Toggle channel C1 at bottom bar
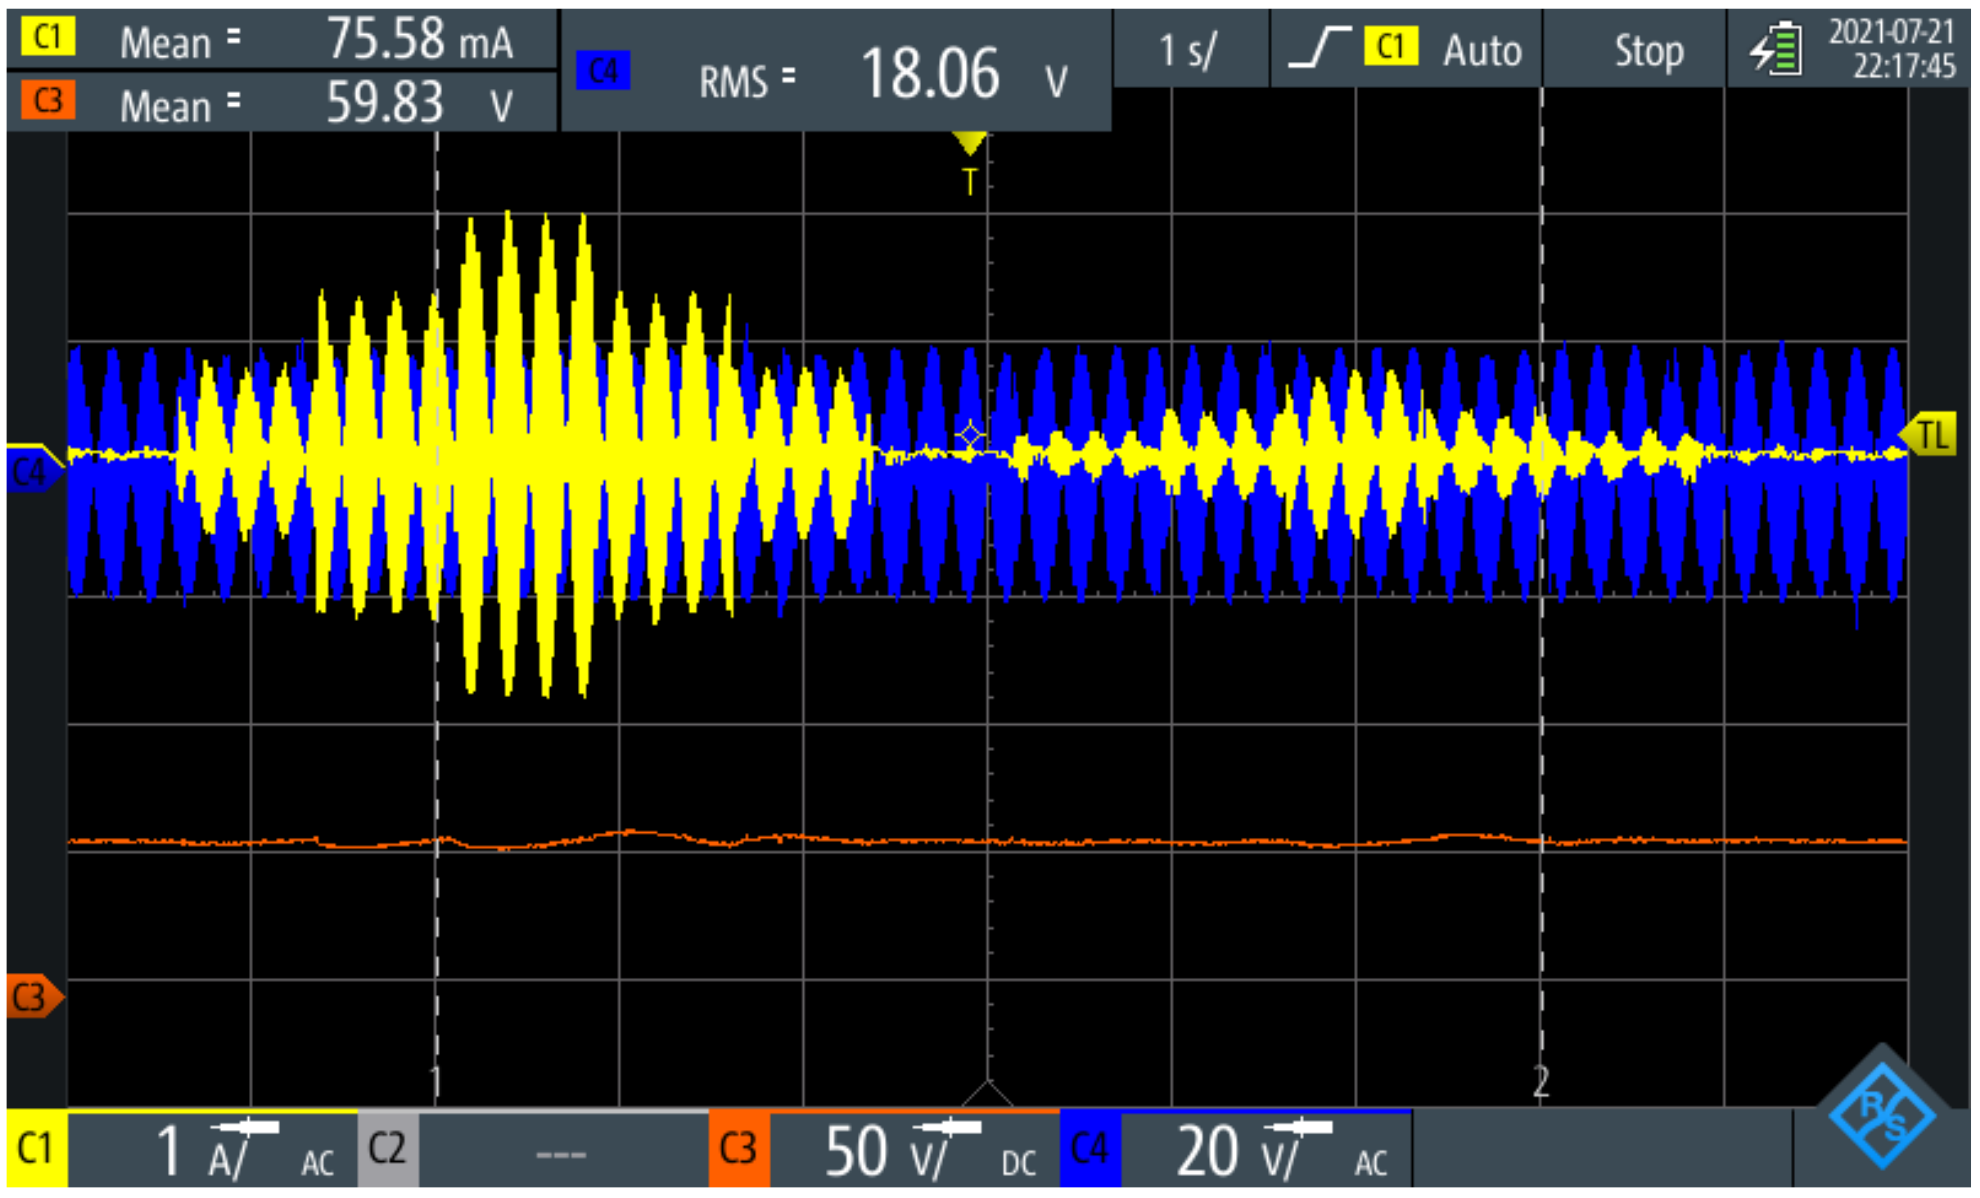Screen dimensions: 1980x1198 (x=36, y=1148)
